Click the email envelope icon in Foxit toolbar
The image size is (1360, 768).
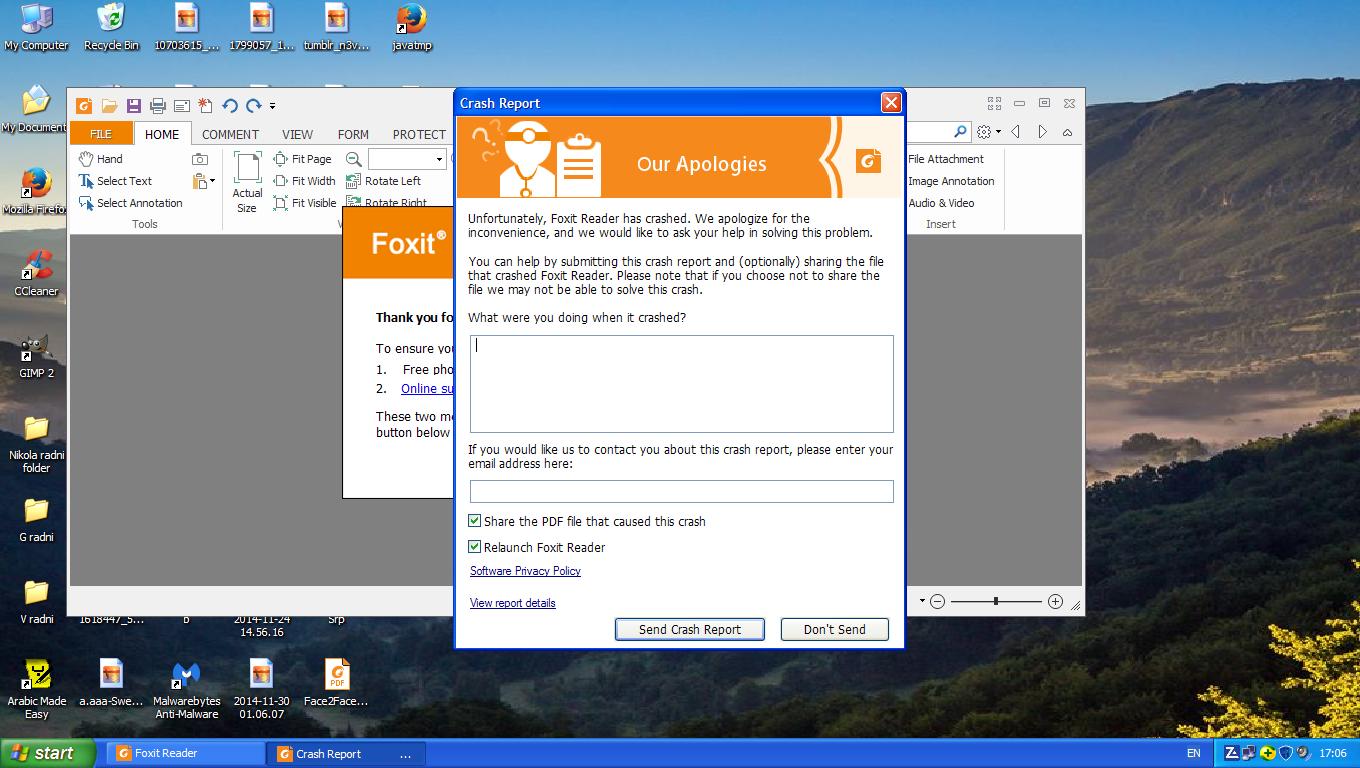tap(181, 105)
